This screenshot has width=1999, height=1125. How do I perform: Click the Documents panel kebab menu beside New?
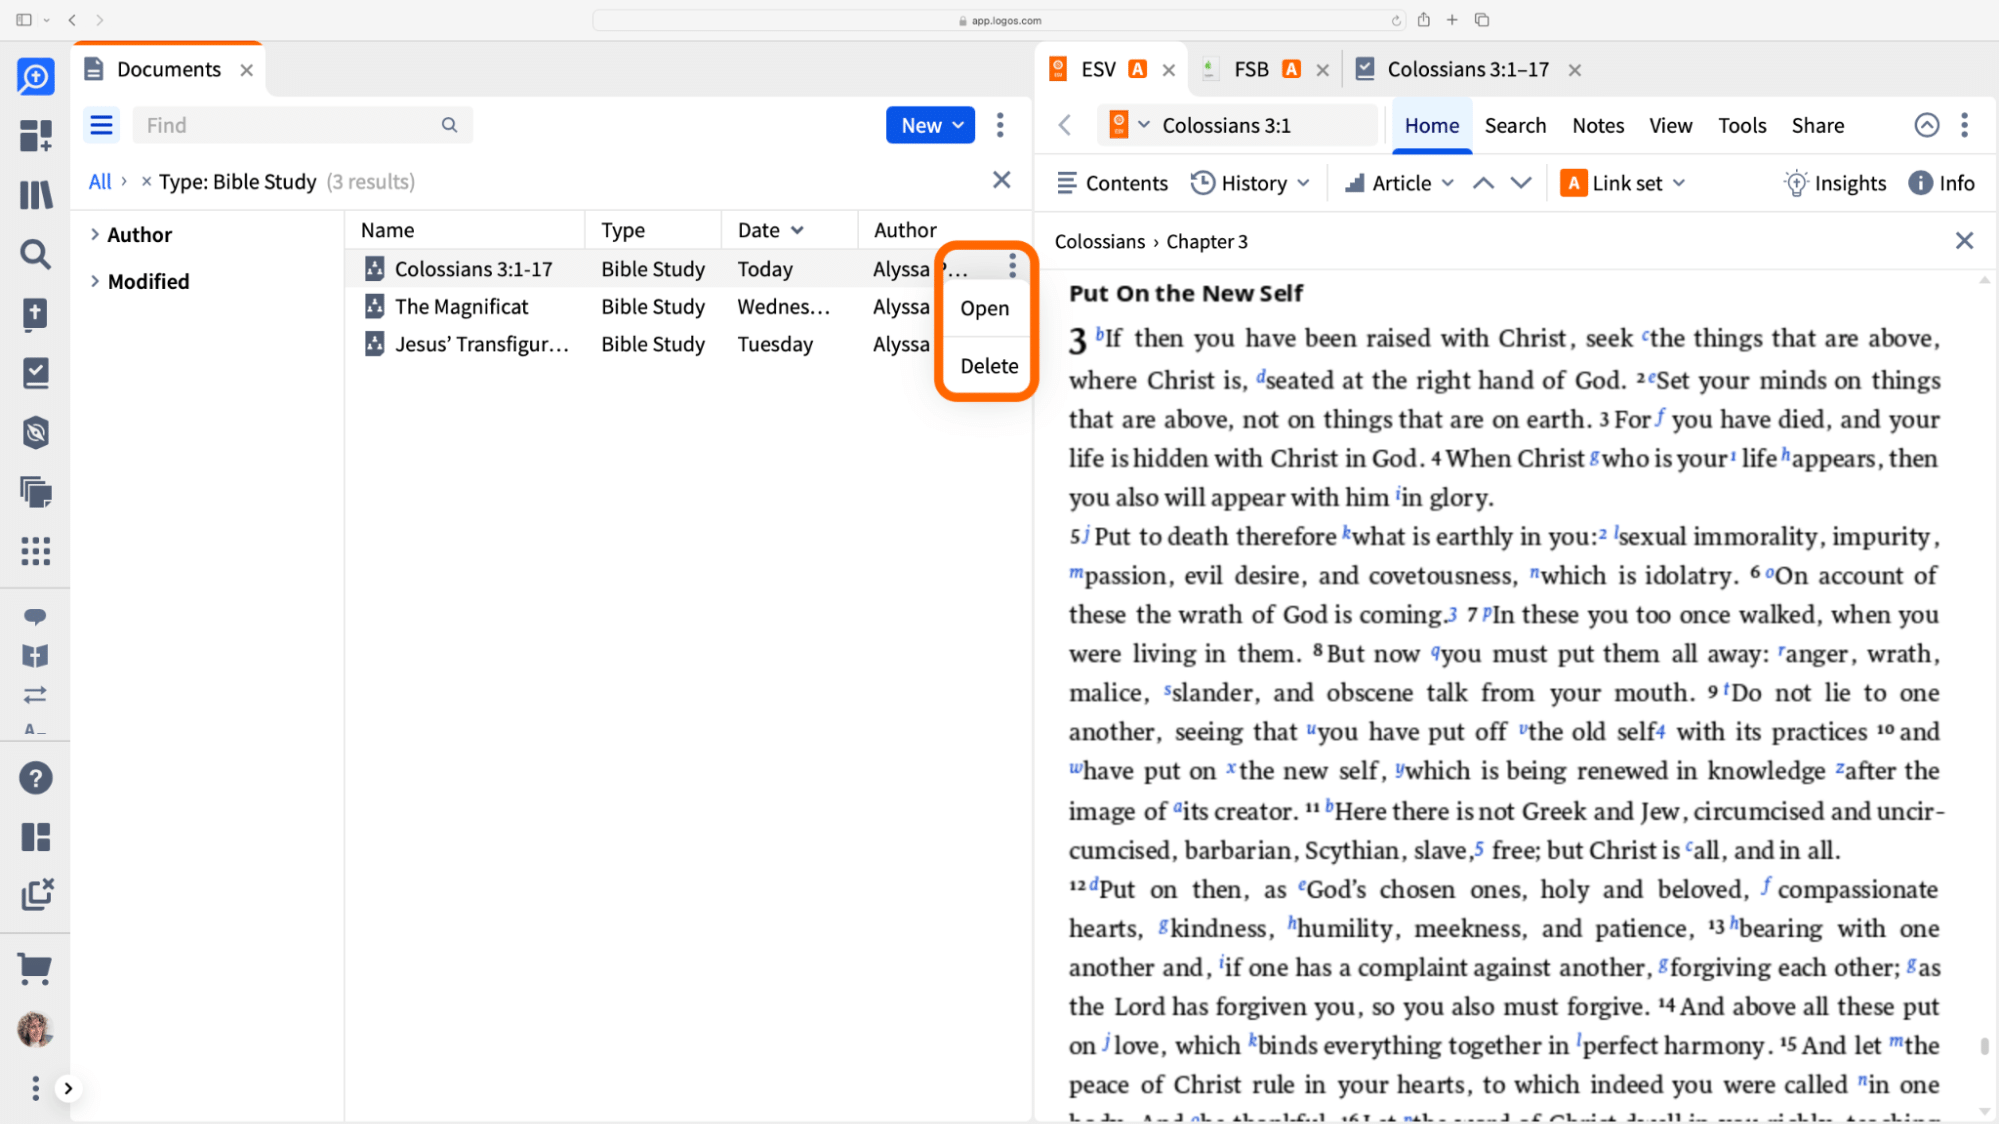(1000, 125)
